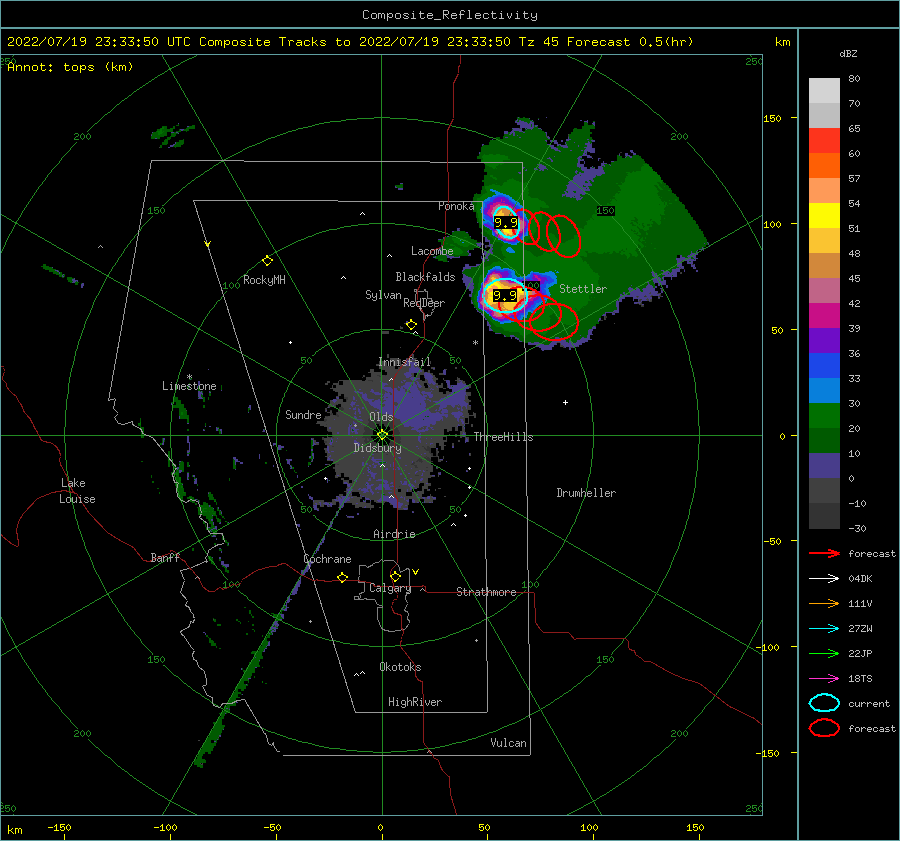The height and width of the screenshot is (841, 900).
Task: Click the yellow diamond marker above Calgary
Action: (x=395, y=576)
